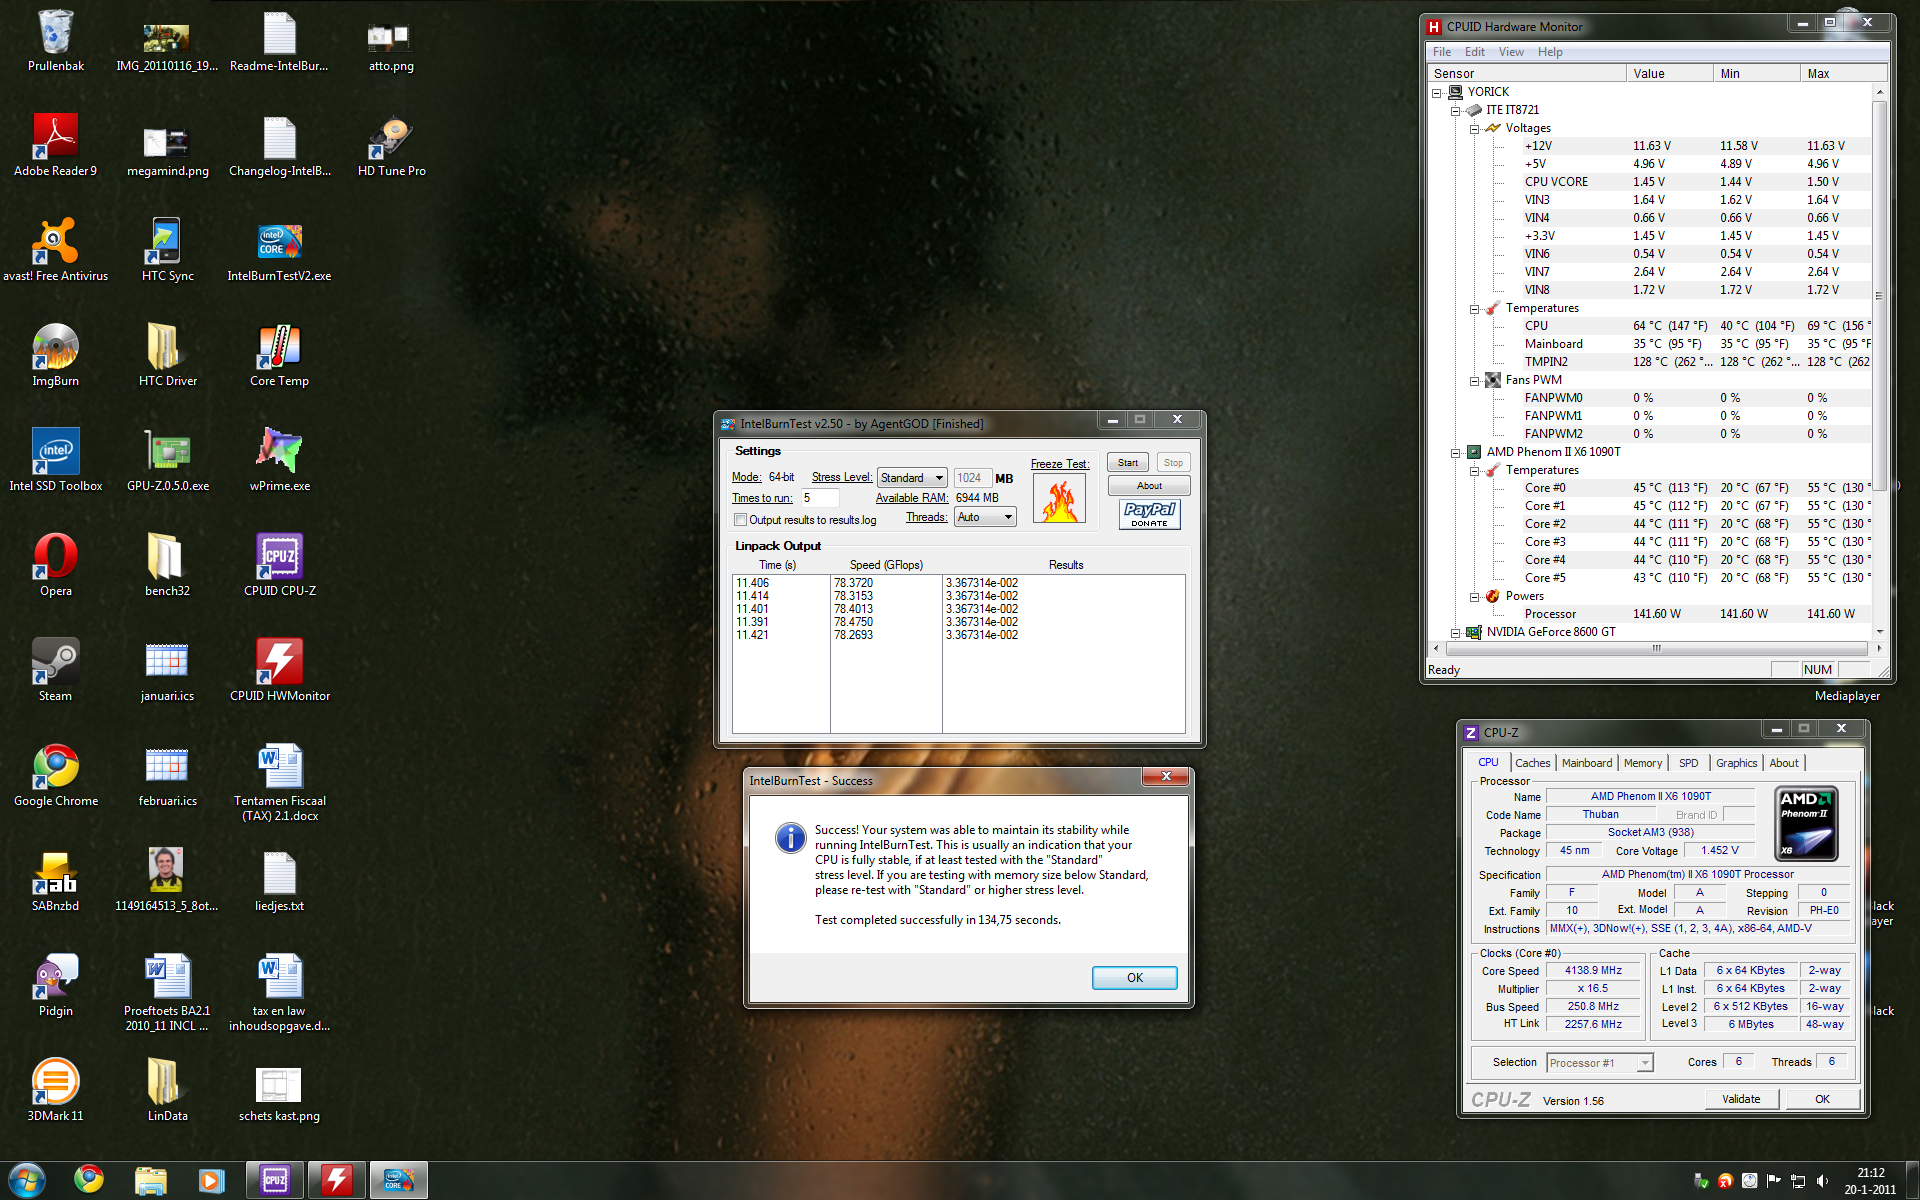Switch to the SPD tab in CPU-Z
Viewport: 1920px width, 1200px height.
[1688, 763]
